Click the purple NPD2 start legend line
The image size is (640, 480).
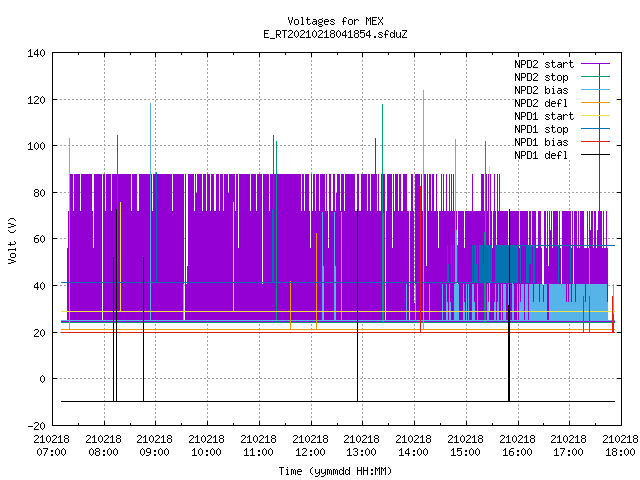[596, 64]
